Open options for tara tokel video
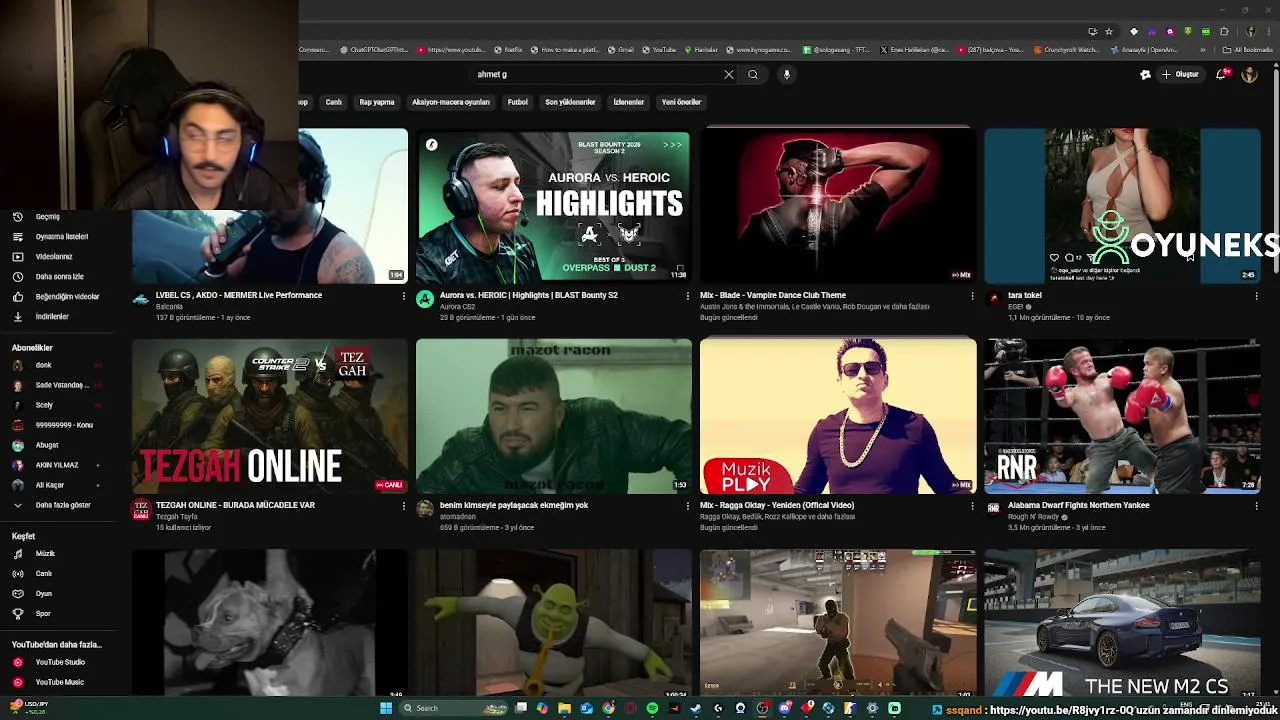Image resolution: width=1280 pixels, height=720 pixels. 1256,296
